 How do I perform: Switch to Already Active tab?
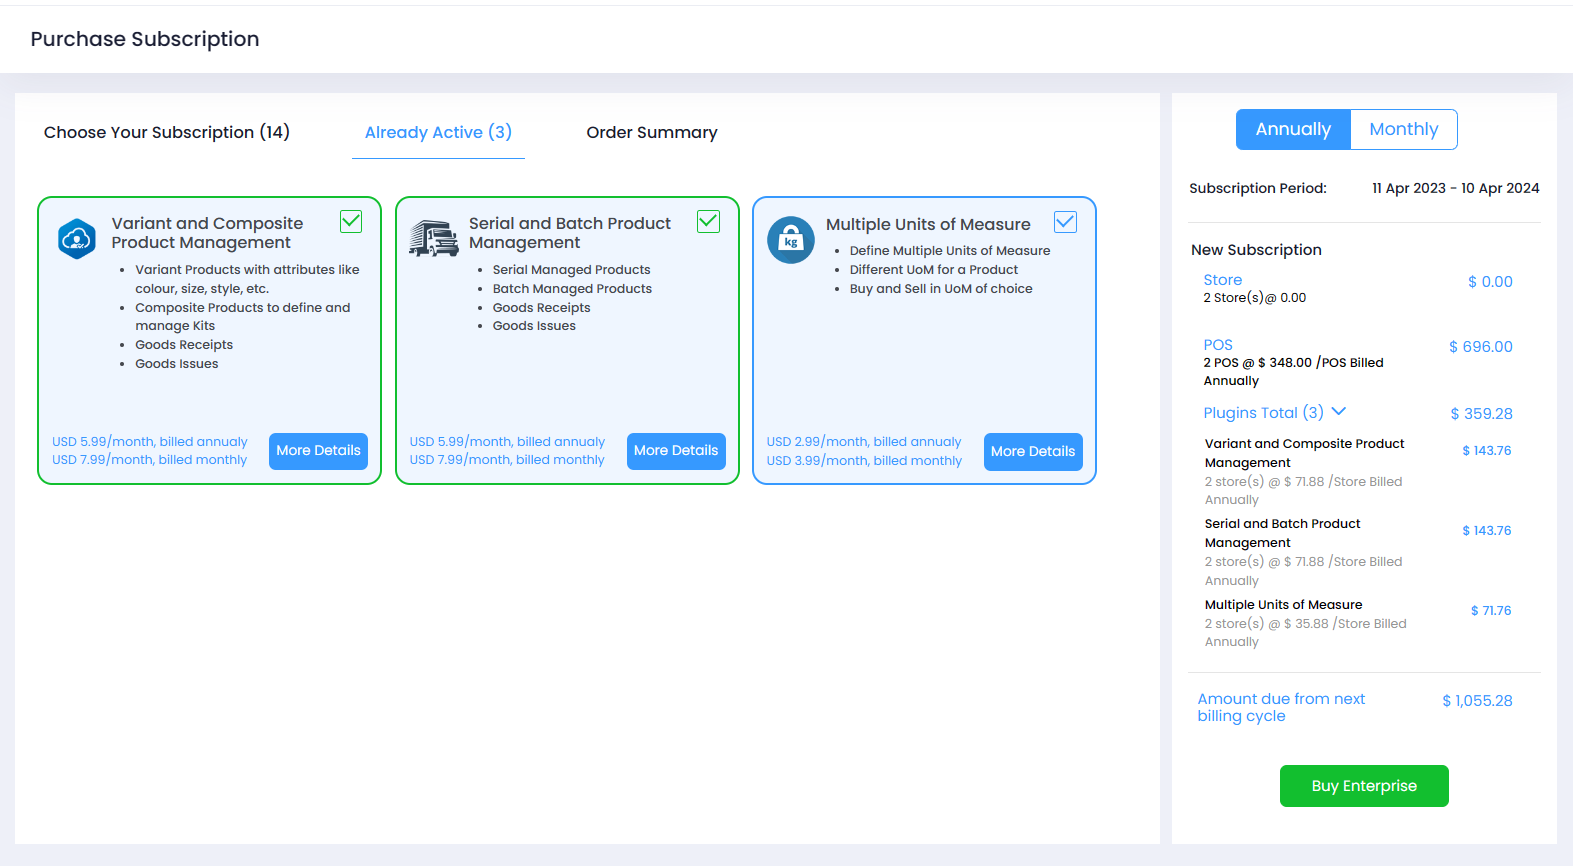438,132
